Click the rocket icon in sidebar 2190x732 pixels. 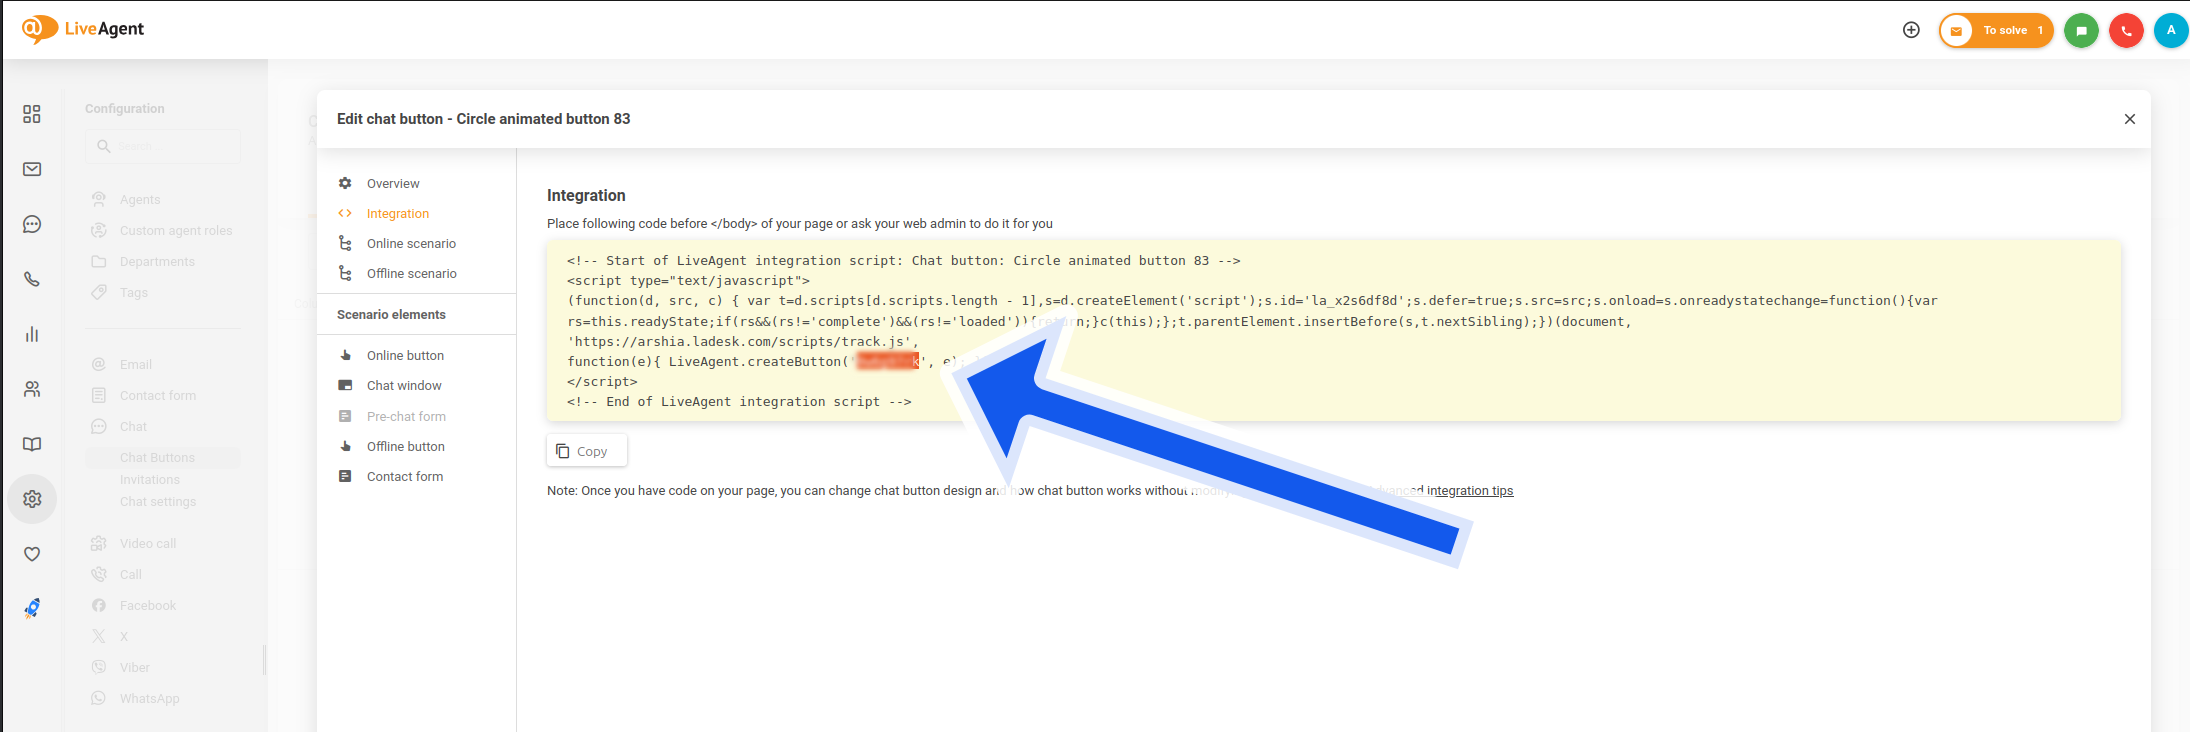pyautogui.click(x=32, y=608)
